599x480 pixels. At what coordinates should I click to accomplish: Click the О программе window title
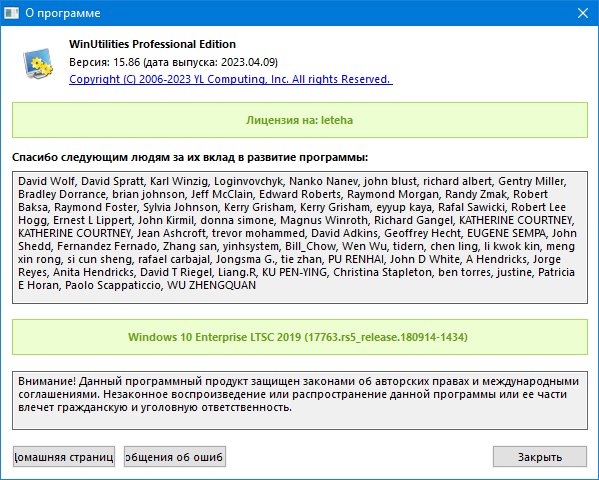(x=63, y=13)
